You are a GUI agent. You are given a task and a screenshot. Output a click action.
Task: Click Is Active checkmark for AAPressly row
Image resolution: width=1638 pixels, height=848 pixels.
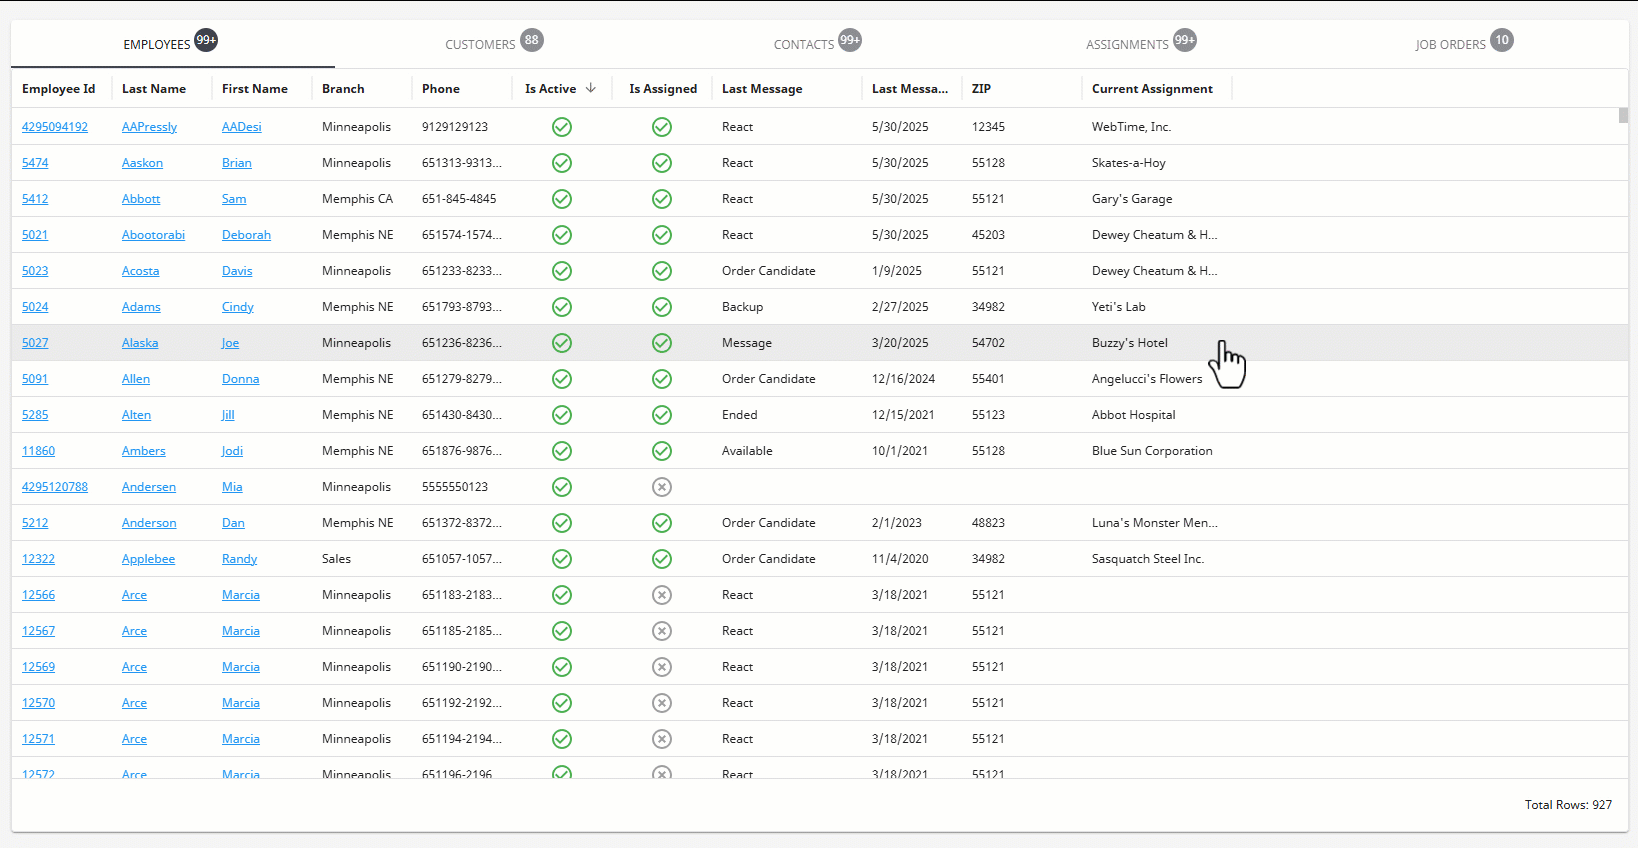(x=562, y=127)
